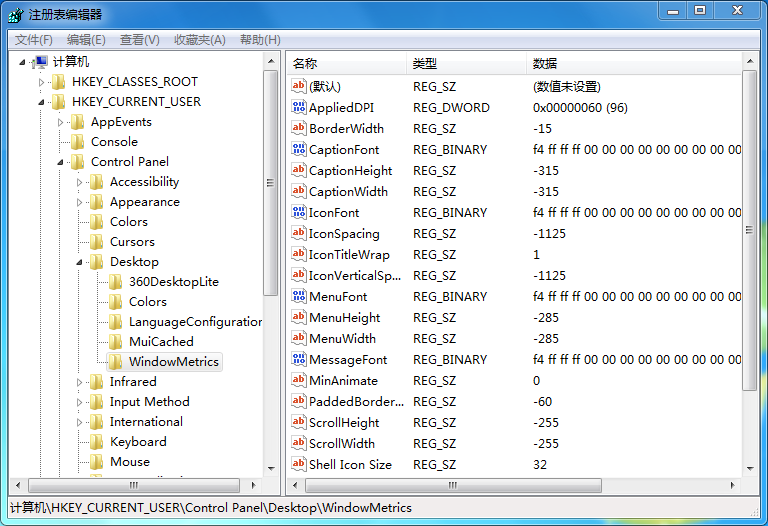Viewport: 768px width, 526px height.
Task: Click the IconTitleWrap string value icon
Action: tap(298, 255)
